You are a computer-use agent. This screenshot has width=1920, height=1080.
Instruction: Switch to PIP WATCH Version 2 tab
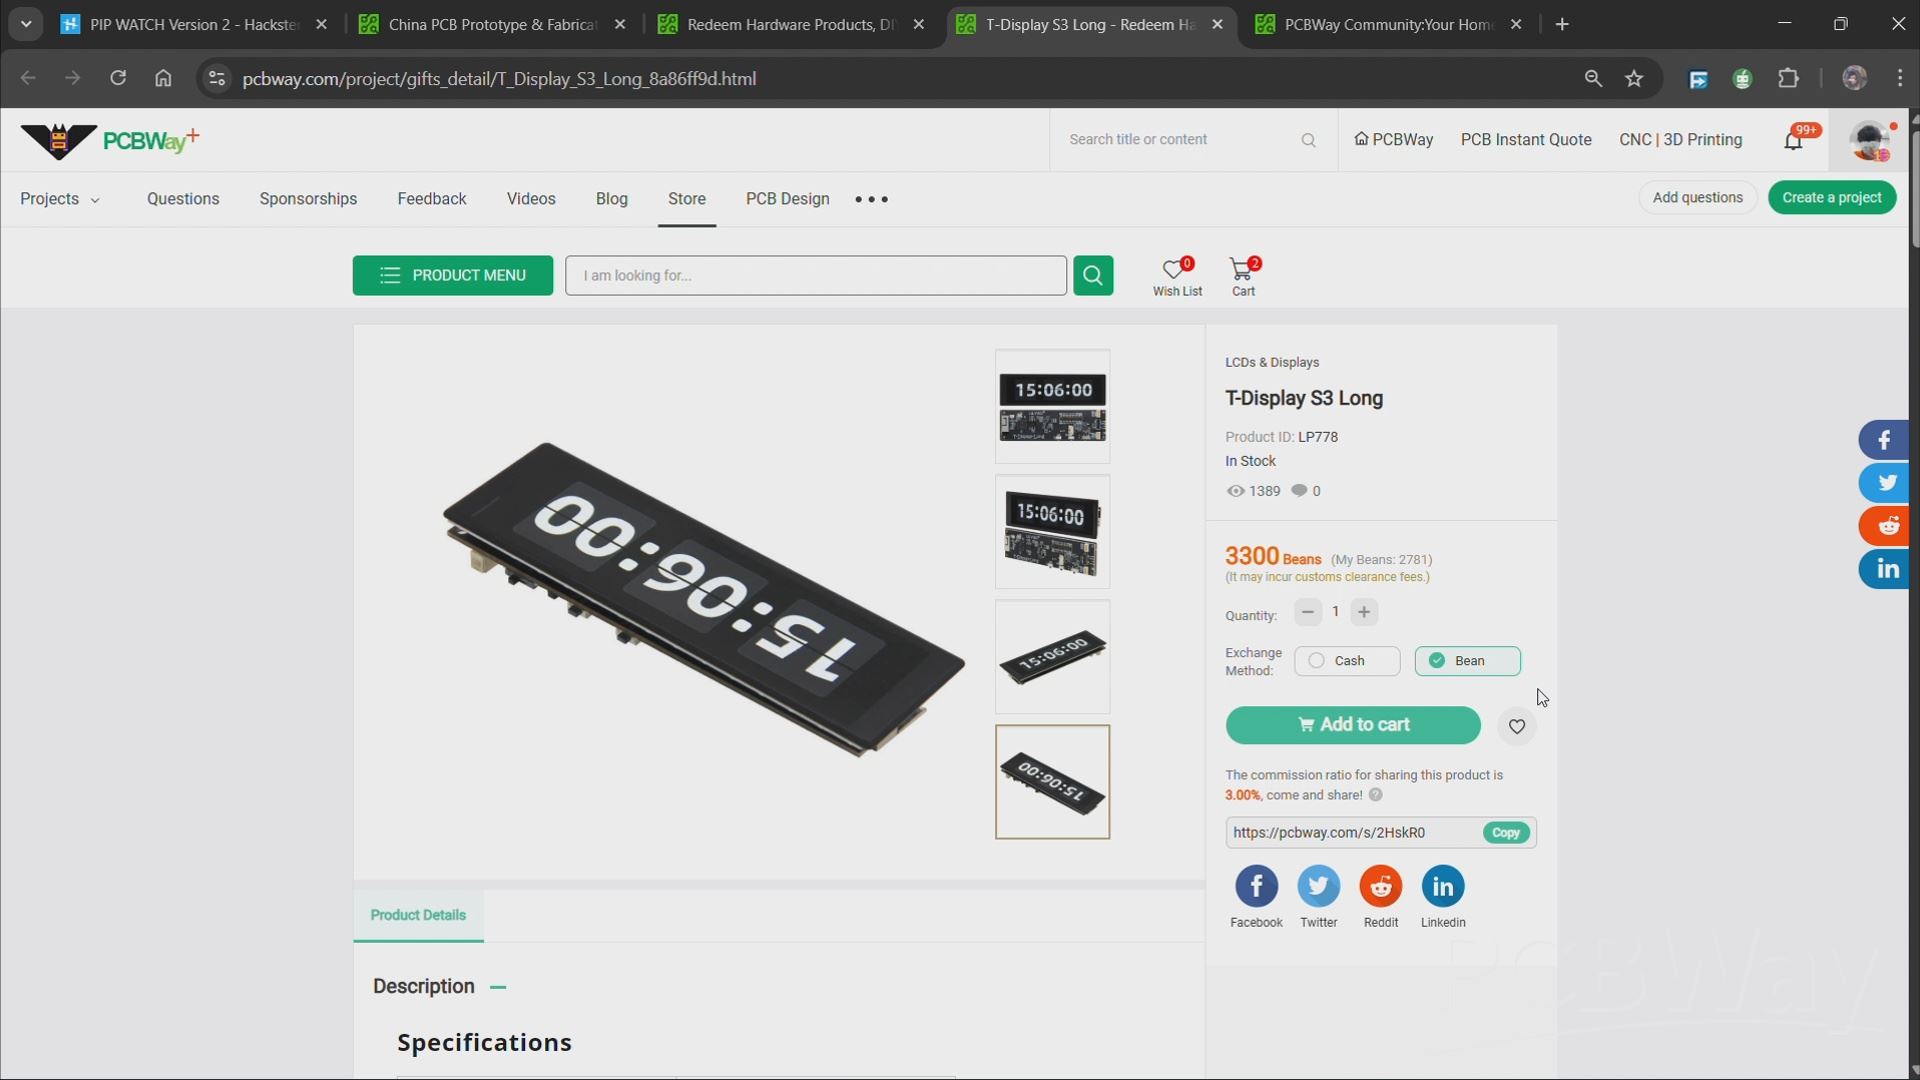192,25
